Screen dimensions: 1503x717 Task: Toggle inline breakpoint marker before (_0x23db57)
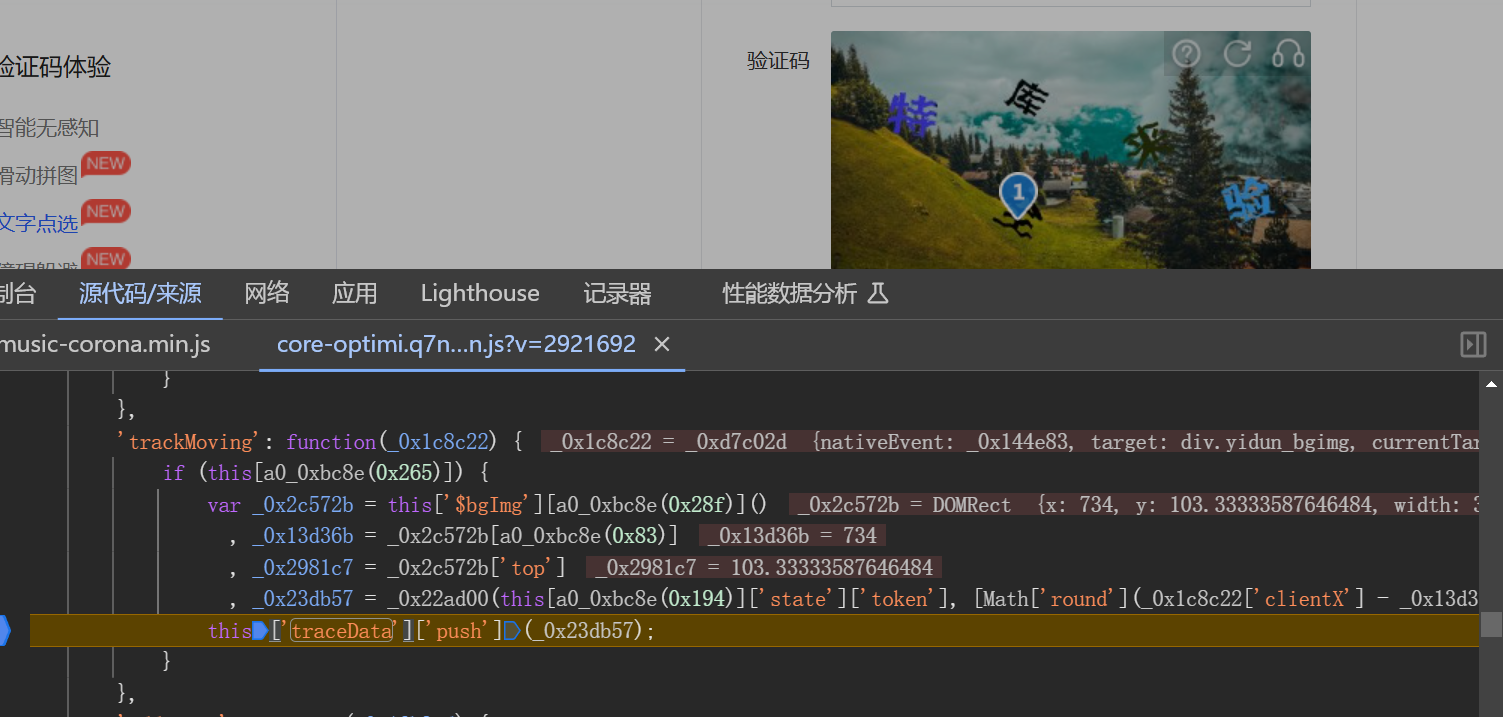click(512, 631)
